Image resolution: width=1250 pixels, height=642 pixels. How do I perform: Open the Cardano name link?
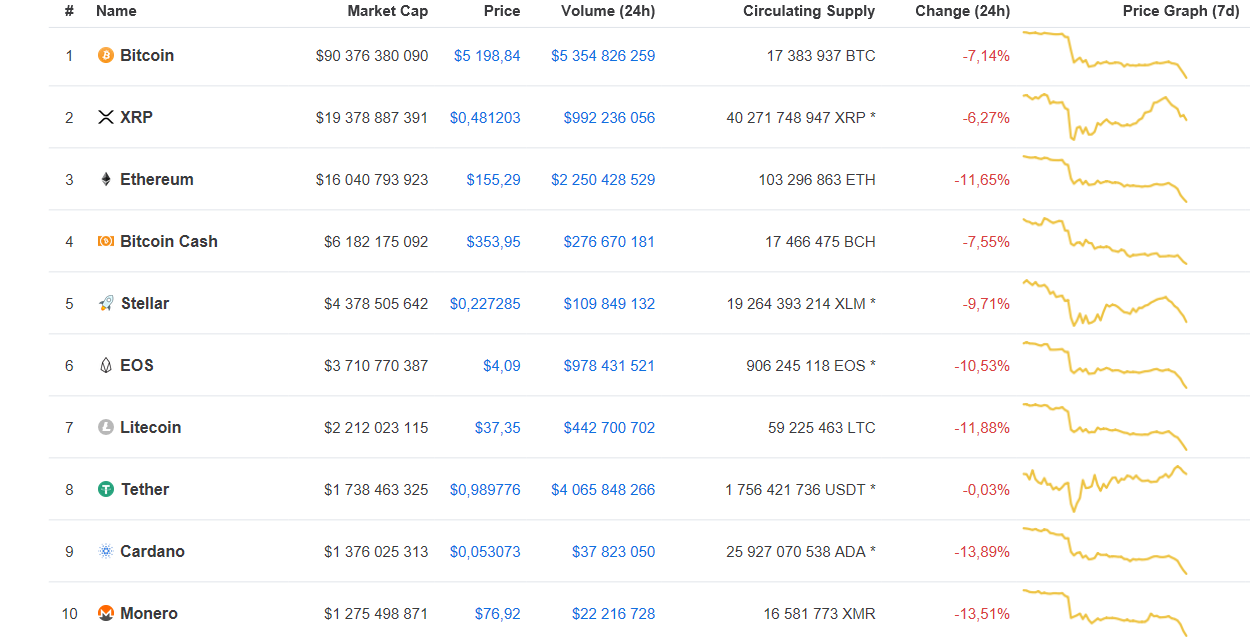[152, 552]
